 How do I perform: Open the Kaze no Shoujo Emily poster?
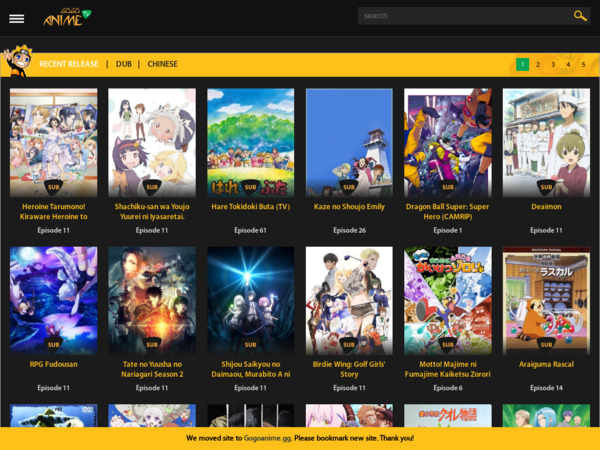click(349, 143)
